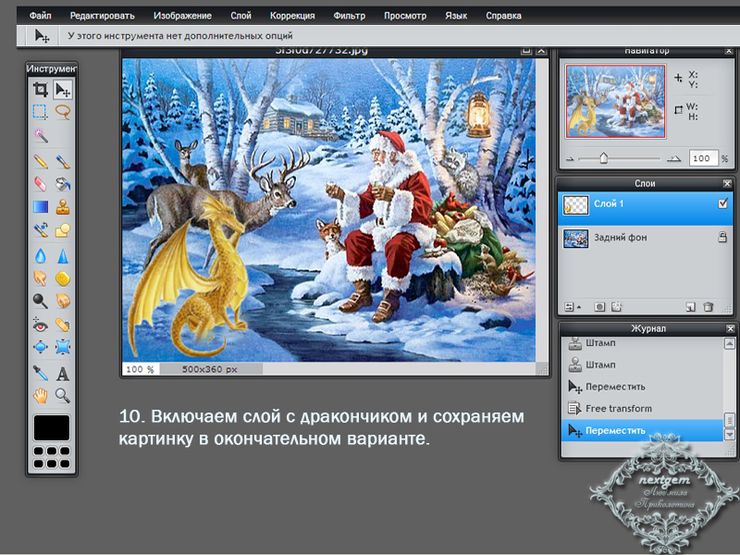Open the Язык menu
740x555 pixels.
(456, 16)
